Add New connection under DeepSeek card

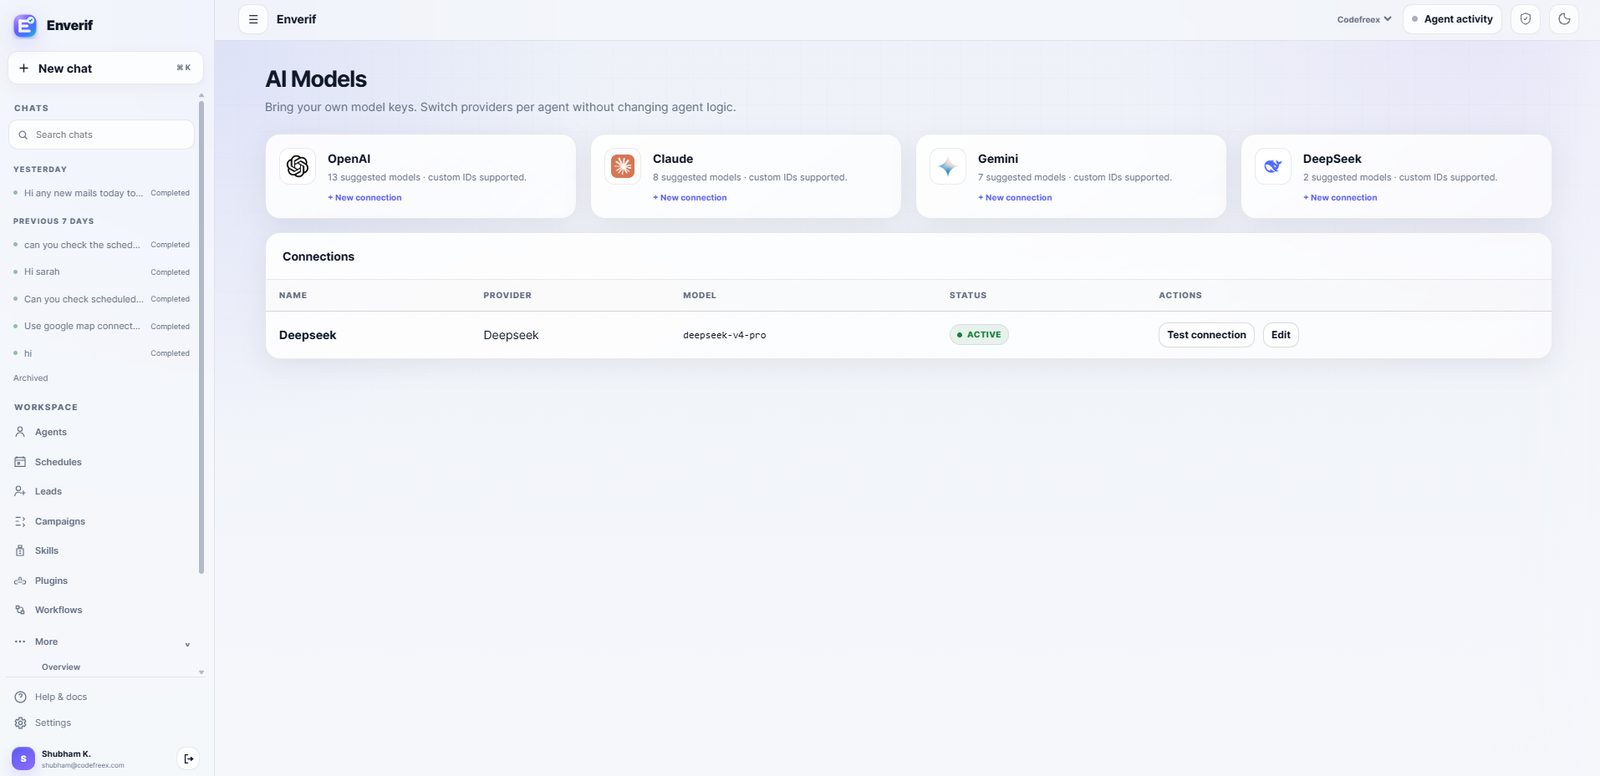1340,198
